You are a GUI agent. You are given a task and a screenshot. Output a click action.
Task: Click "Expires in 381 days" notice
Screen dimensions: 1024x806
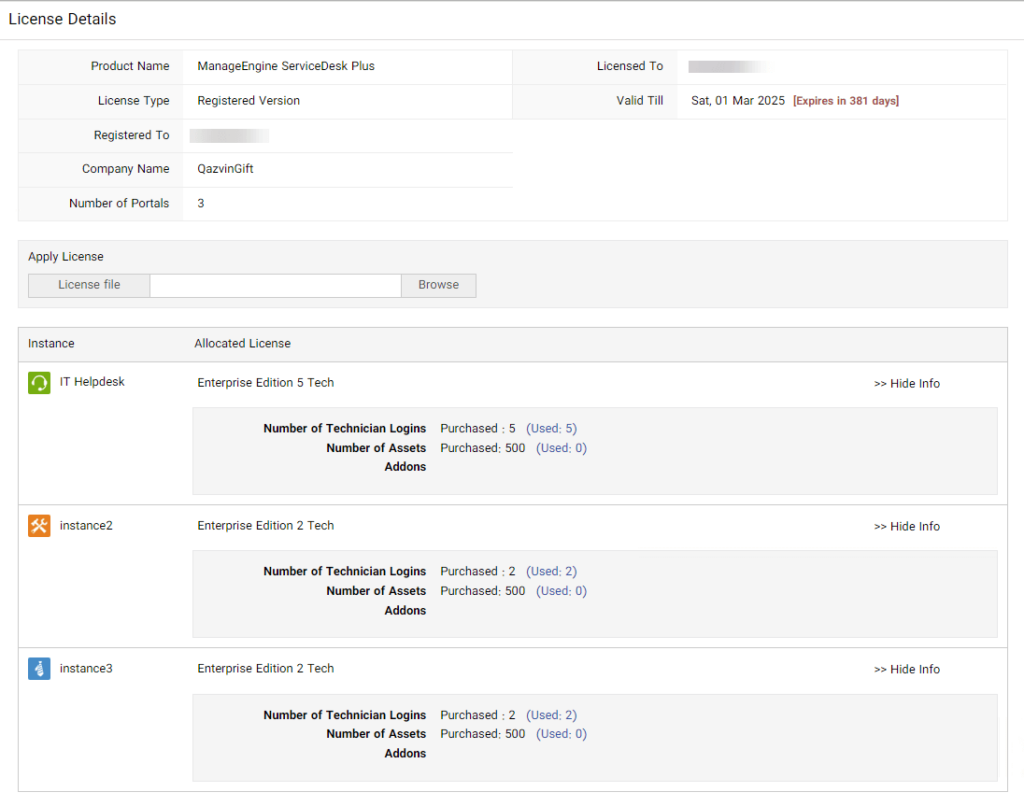(846, 101)
